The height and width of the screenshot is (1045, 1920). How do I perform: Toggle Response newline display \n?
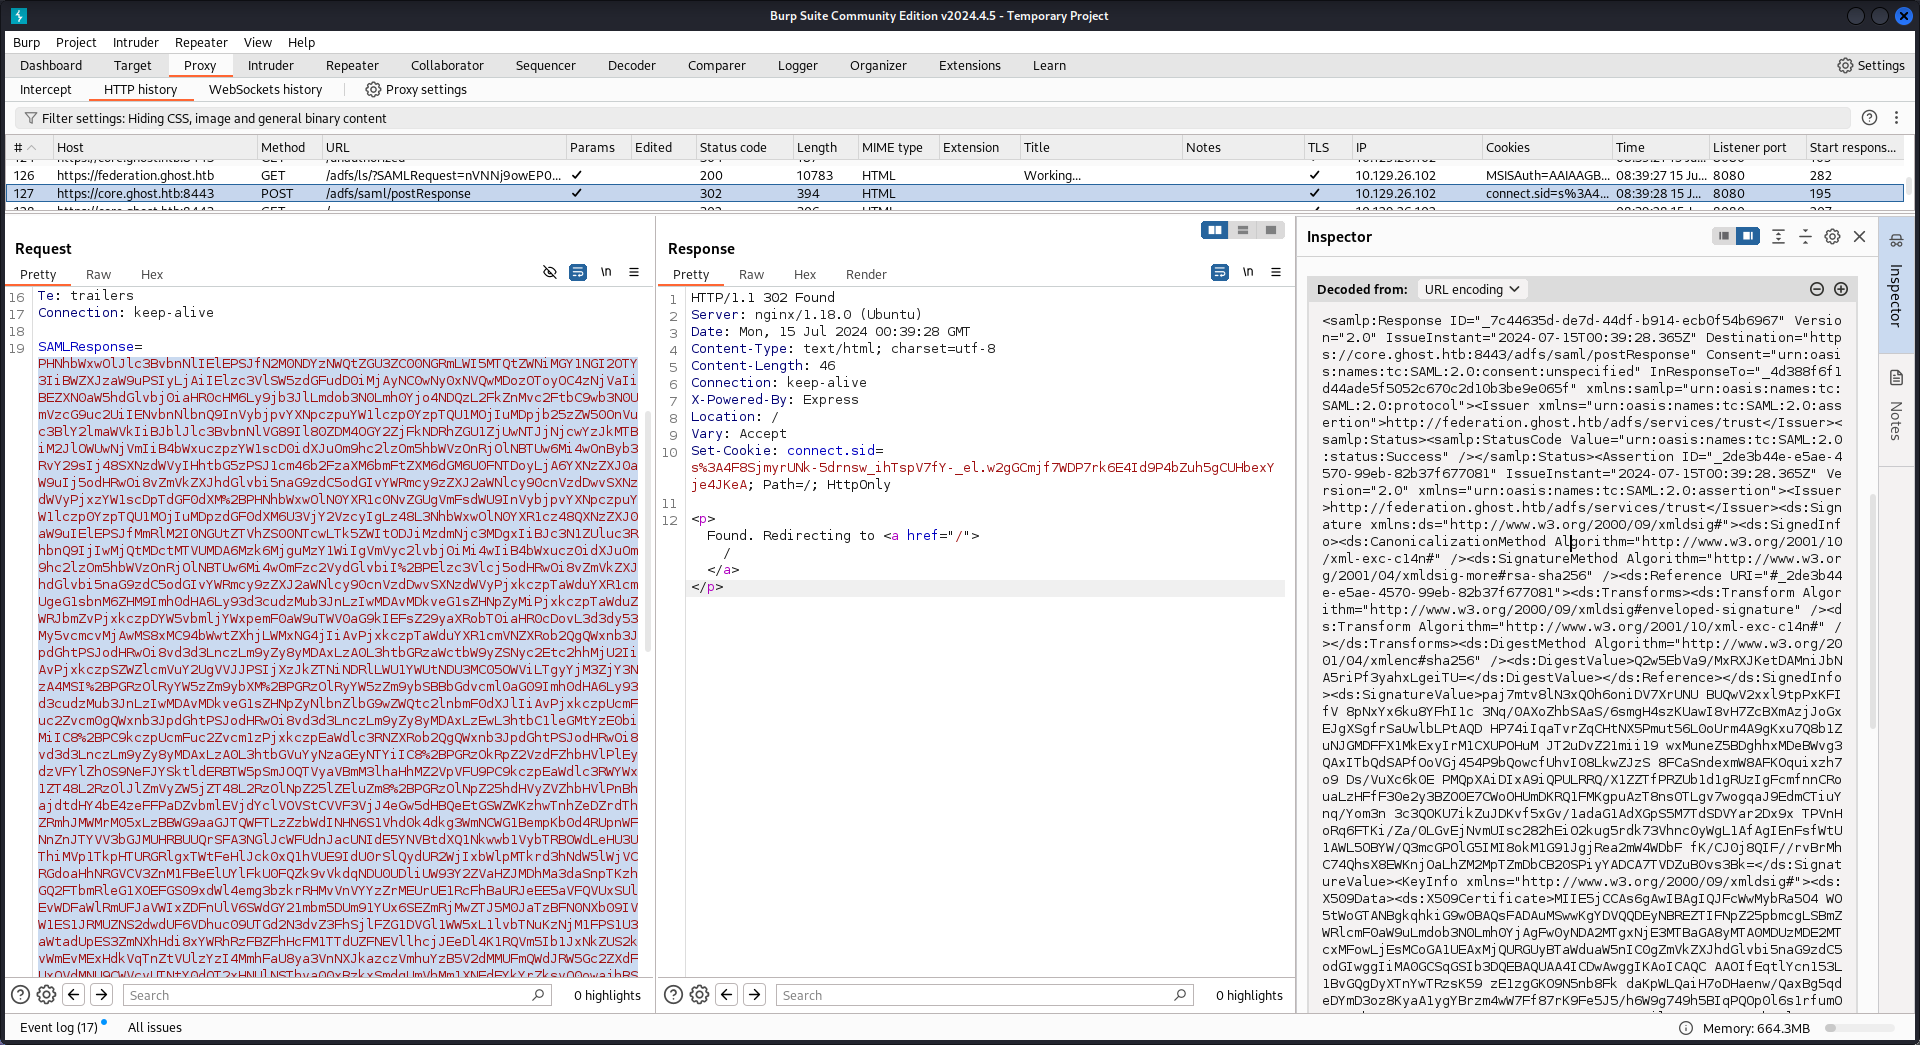click(x=1248, y=272)
